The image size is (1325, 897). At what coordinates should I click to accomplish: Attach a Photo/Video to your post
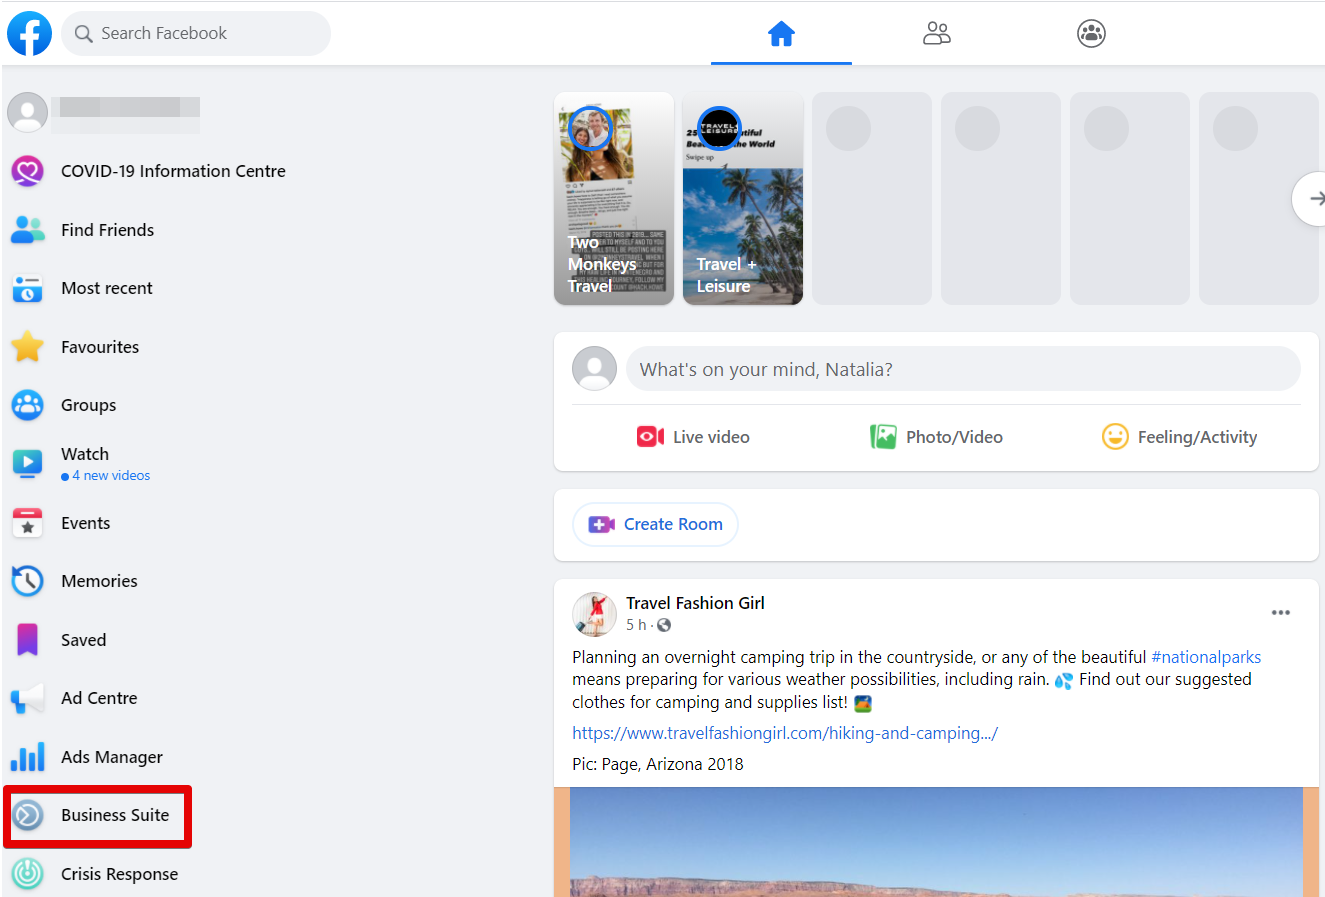(x=936, y=436)
